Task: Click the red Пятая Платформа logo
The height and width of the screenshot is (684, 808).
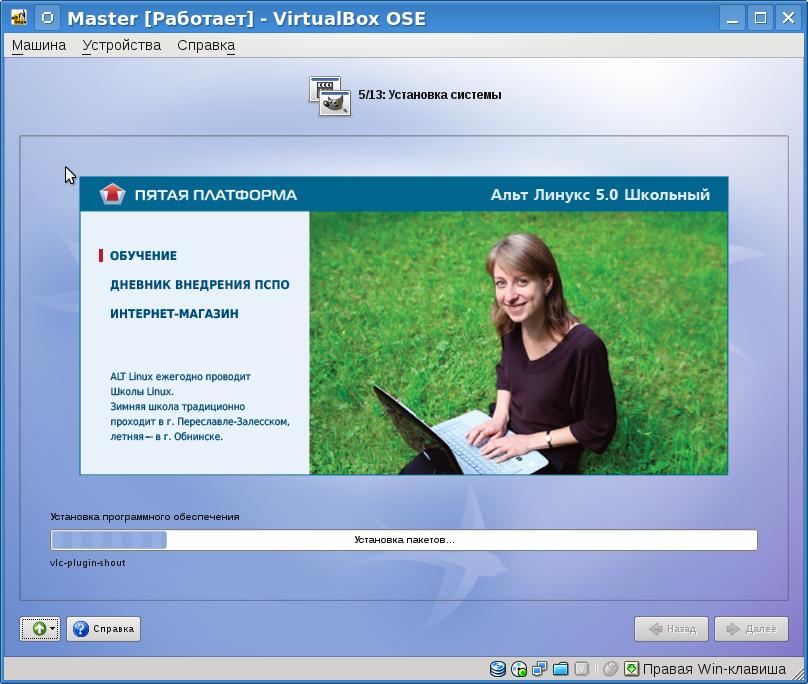Action: pos(113,194)
